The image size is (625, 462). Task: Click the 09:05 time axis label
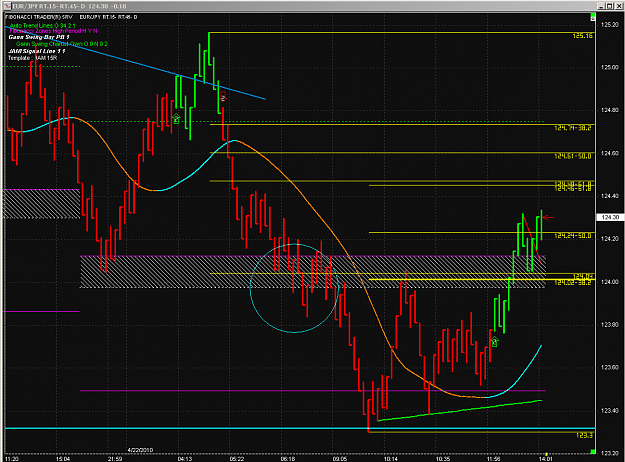coord(340,459)
